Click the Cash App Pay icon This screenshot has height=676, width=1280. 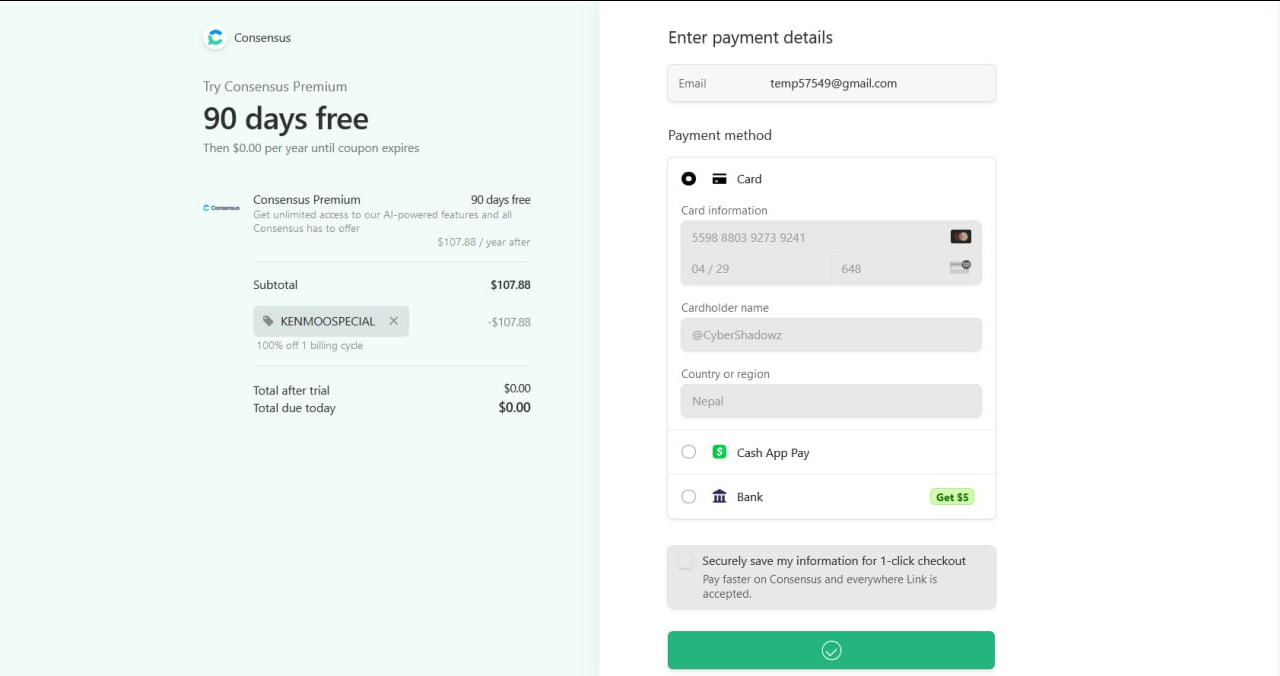point(719,452)
